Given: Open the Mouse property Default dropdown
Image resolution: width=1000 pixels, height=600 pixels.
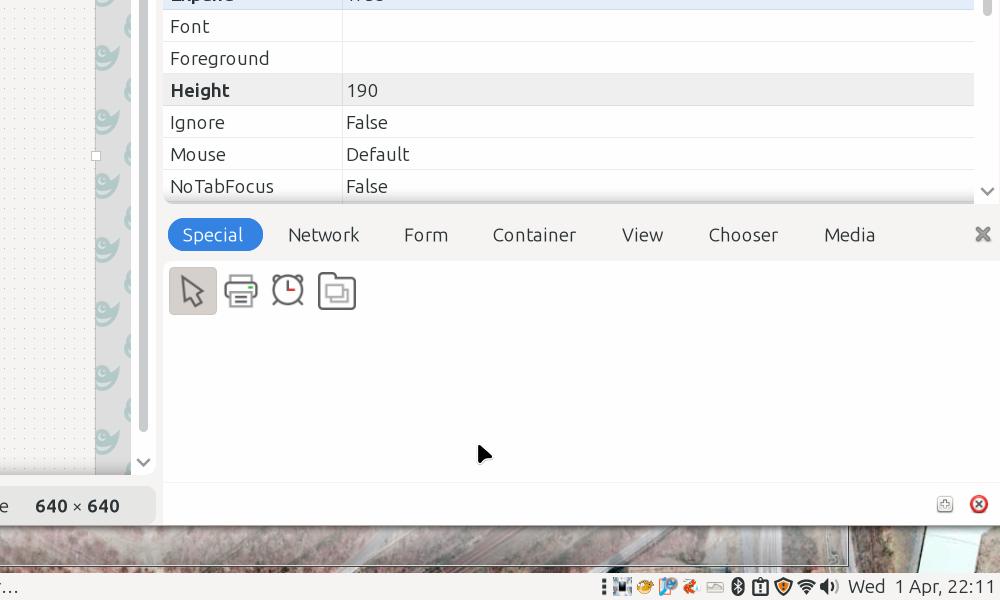Looking at the screenshot, I should tap(378, 154).
